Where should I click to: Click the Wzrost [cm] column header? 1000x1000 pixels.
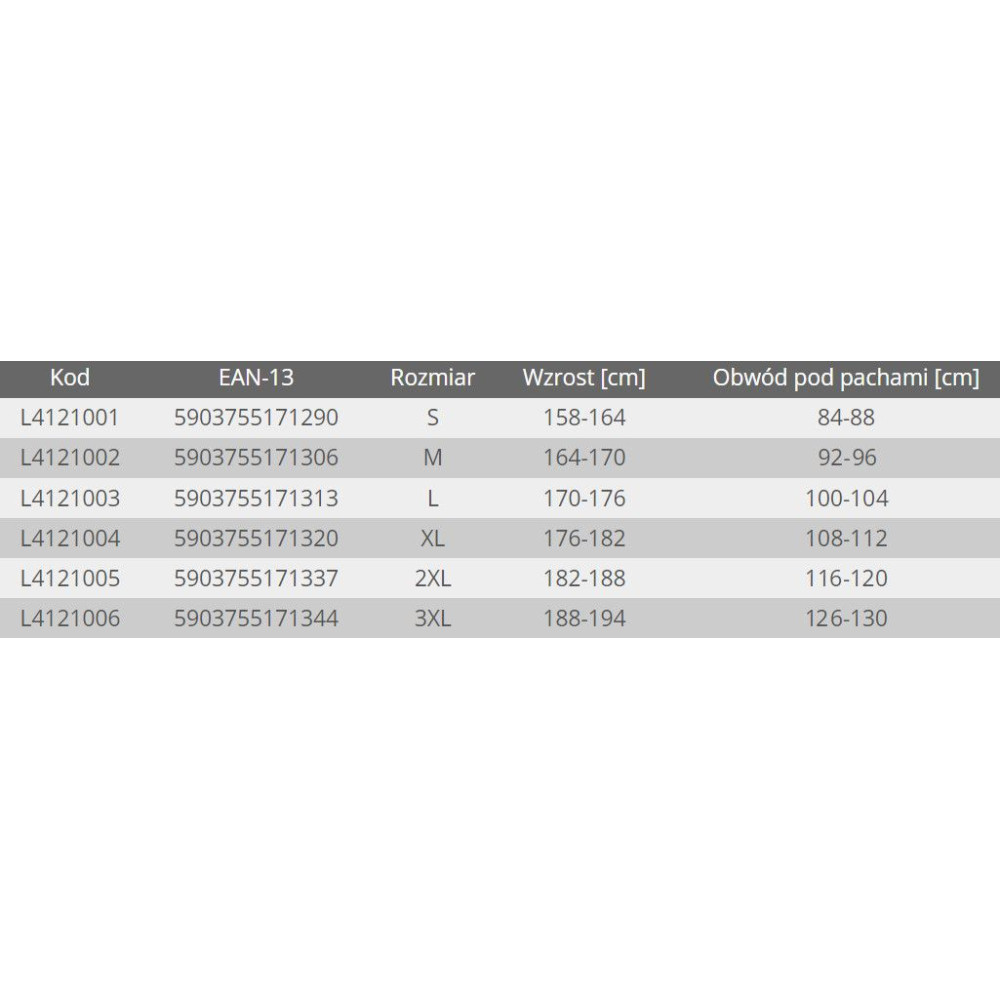(584, 378)
